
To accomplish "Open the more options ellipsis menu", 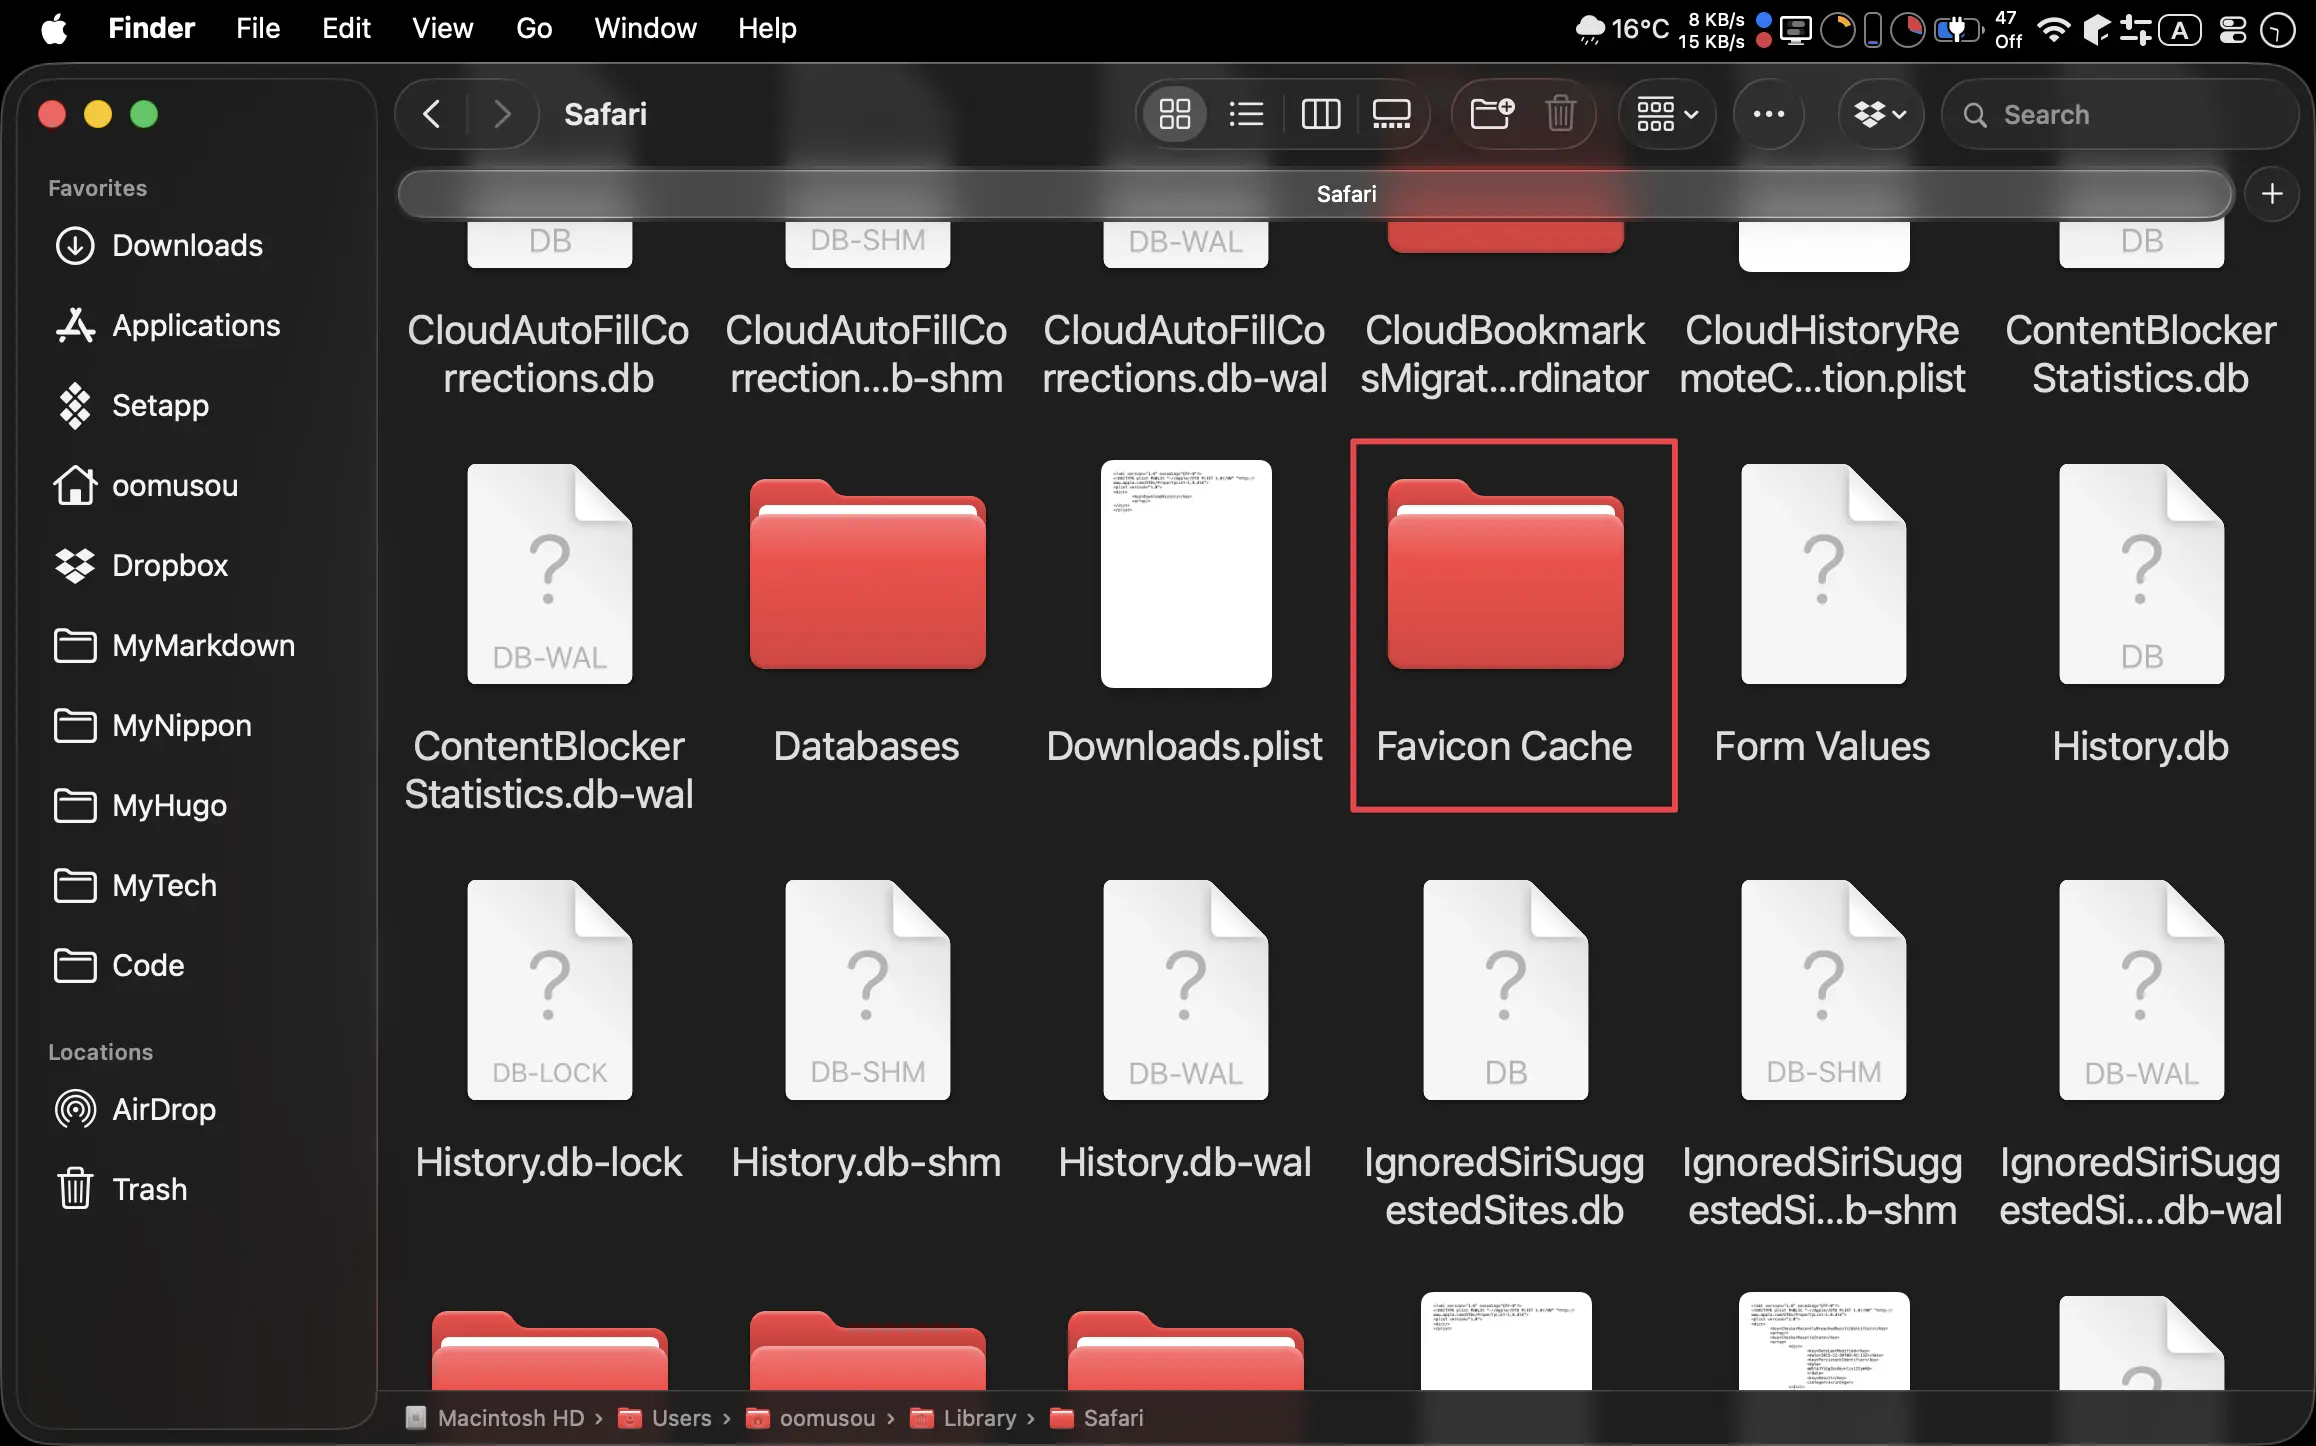I will click(x=1769, y=114).
